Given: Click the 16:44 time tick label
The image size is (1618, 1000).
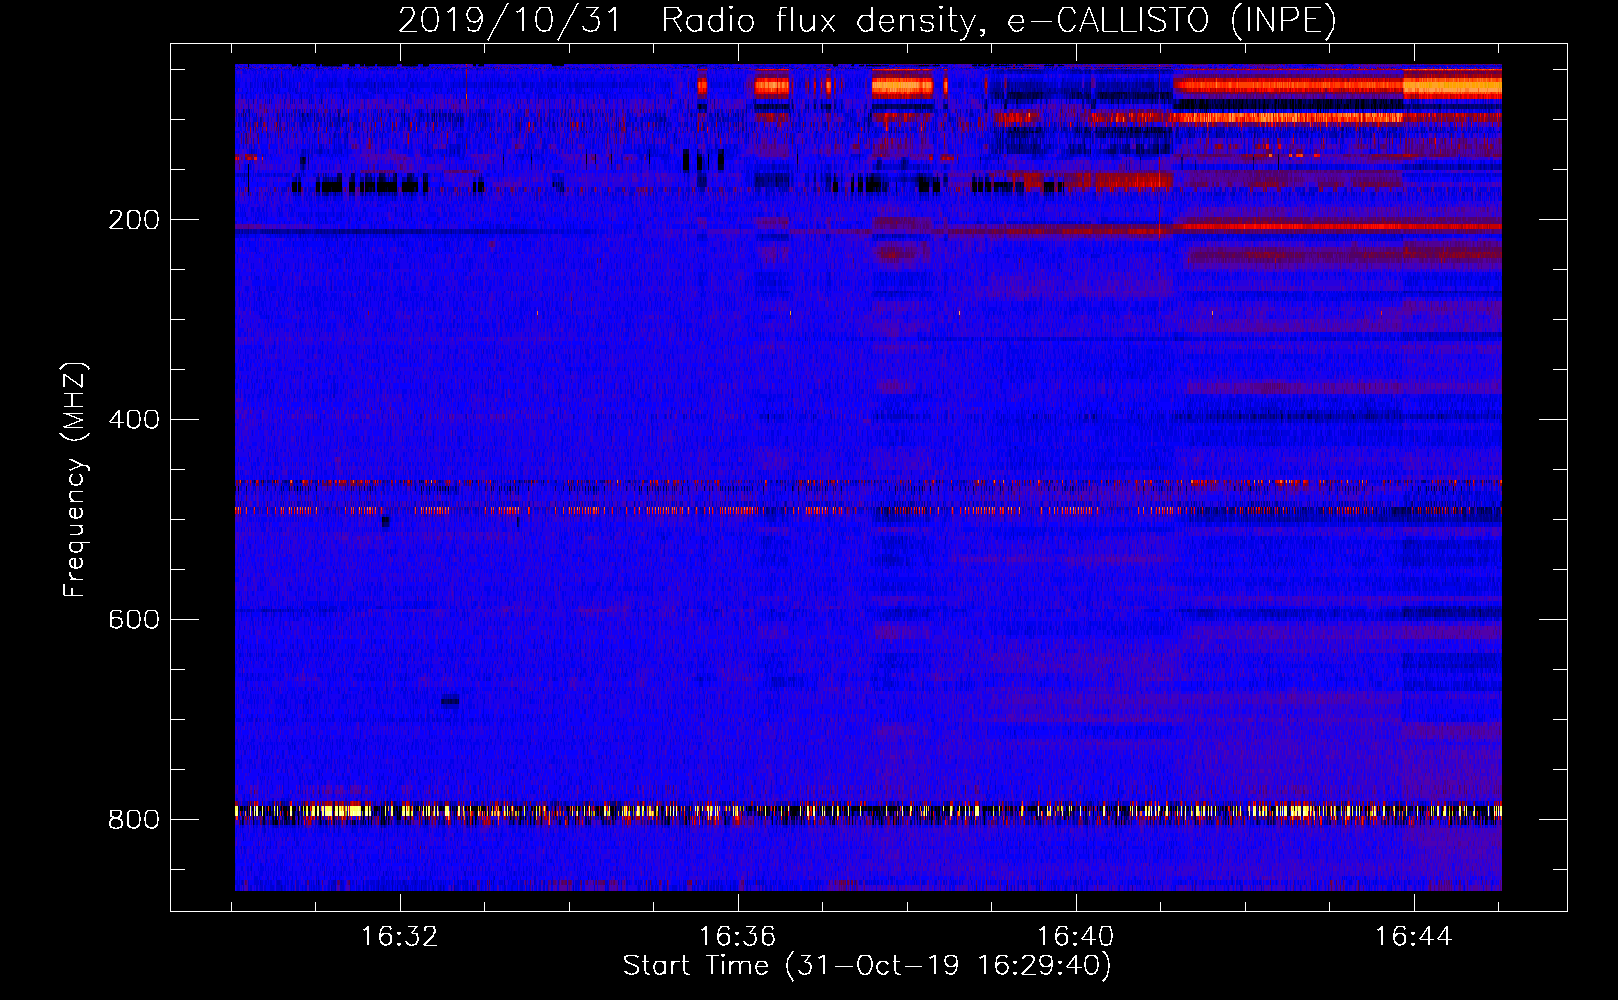Looking at the screenshot, I should 1414,937.
